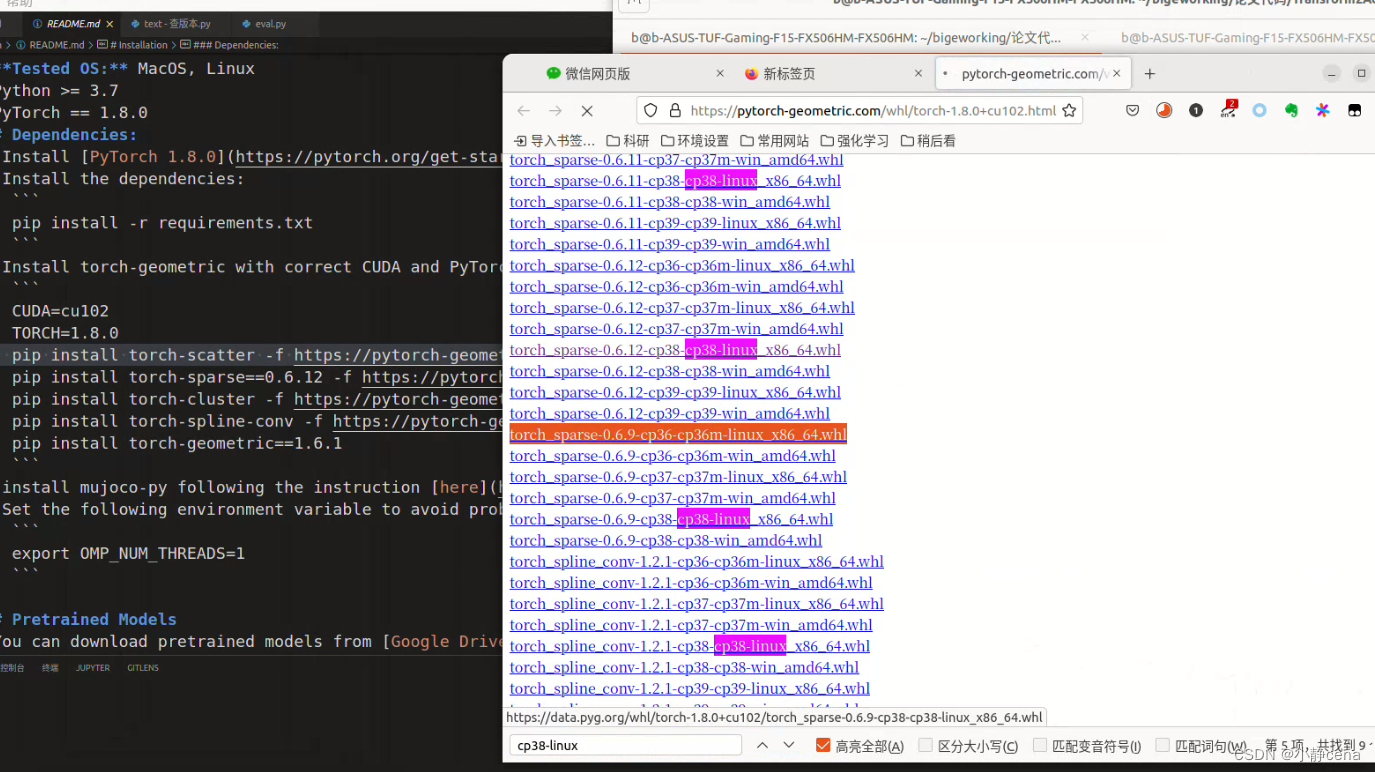The image size is (1375, 772).
Task: Open the 常用网站 bookmarks folder
Action: (x=775, y=141)
